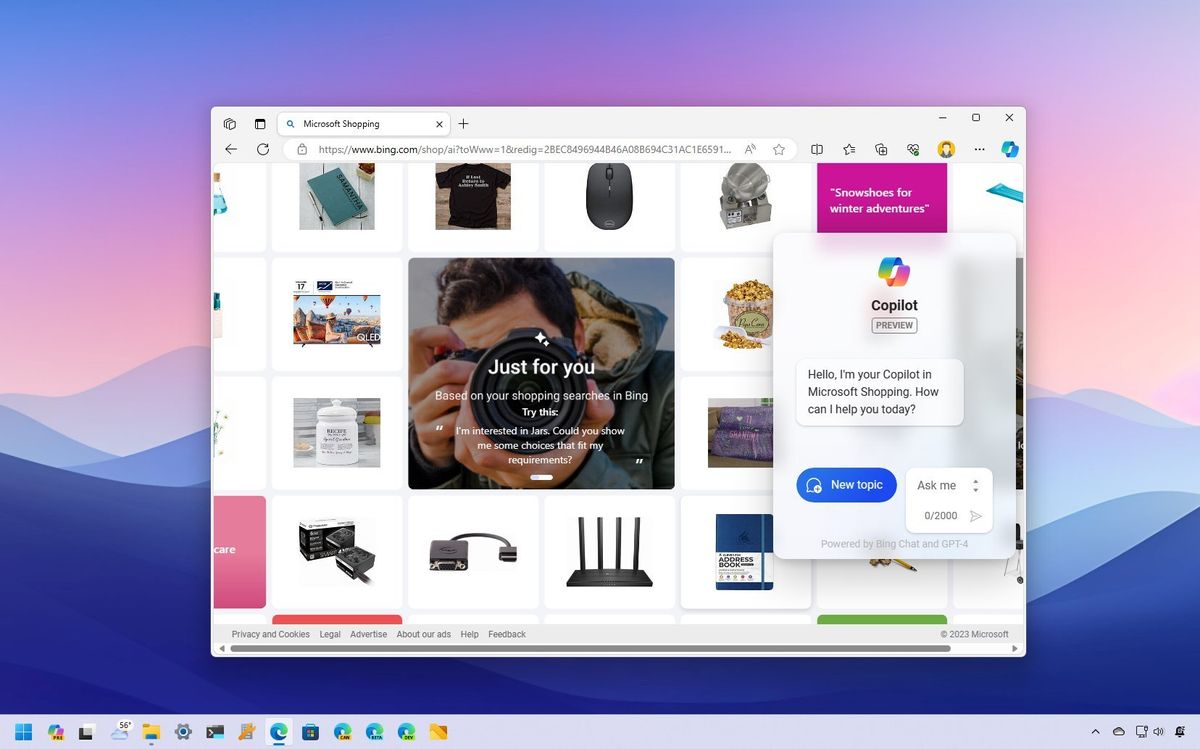Image resolution: width=1200 pixels, height=749 pixels.
Task: Click the Refresh page icon
Action: pos(263,149)
